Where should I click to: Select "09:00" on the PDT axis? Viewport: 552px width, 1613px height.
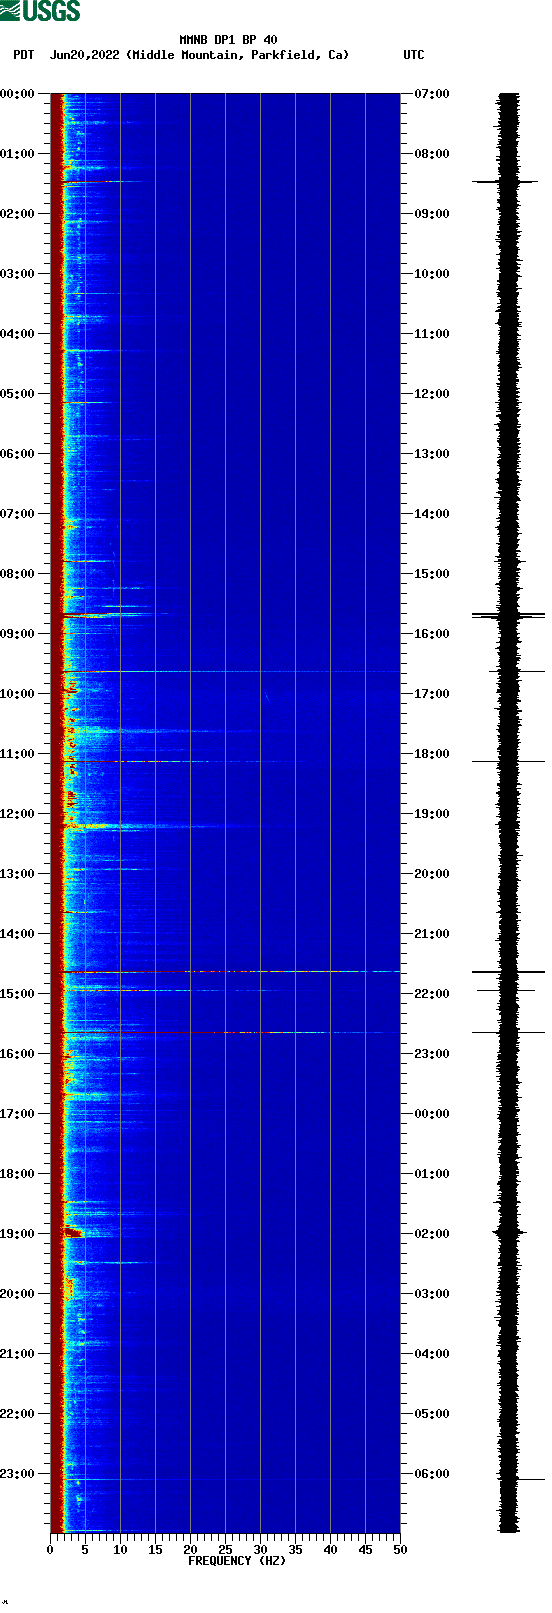point(17,634)
